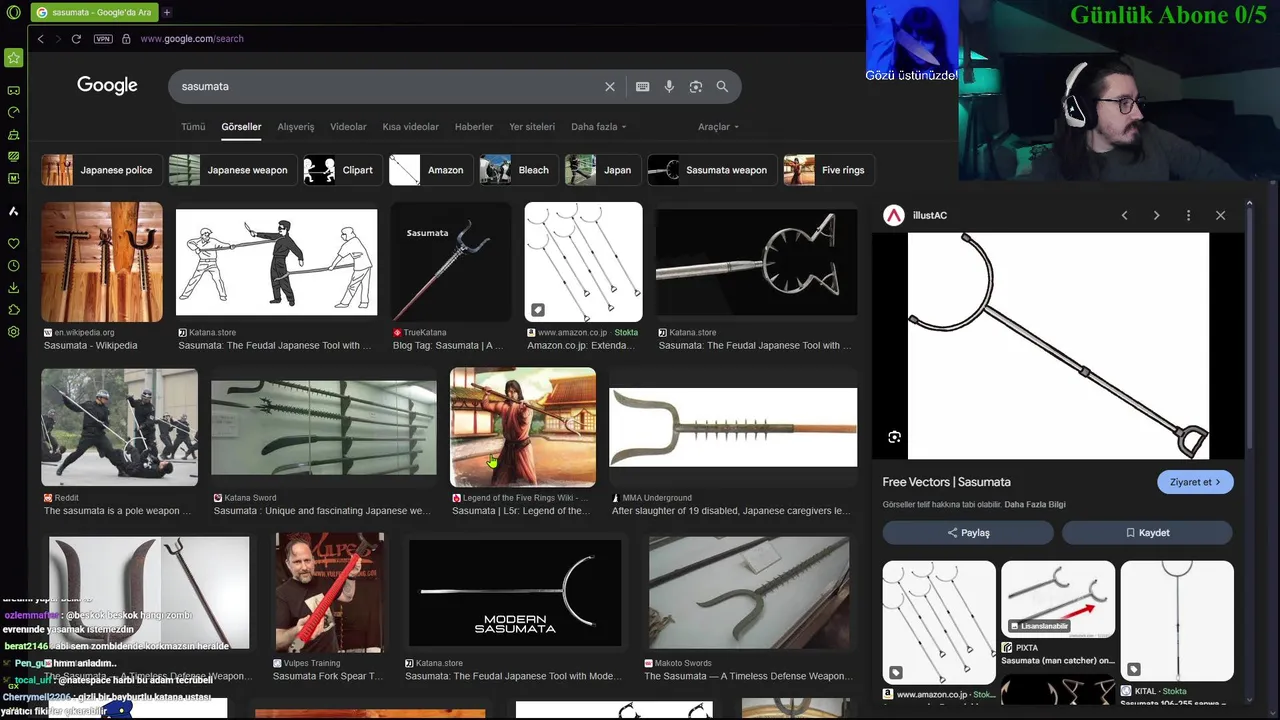
Task: Open the heart favorites sidebar icon
Action: 13,244
